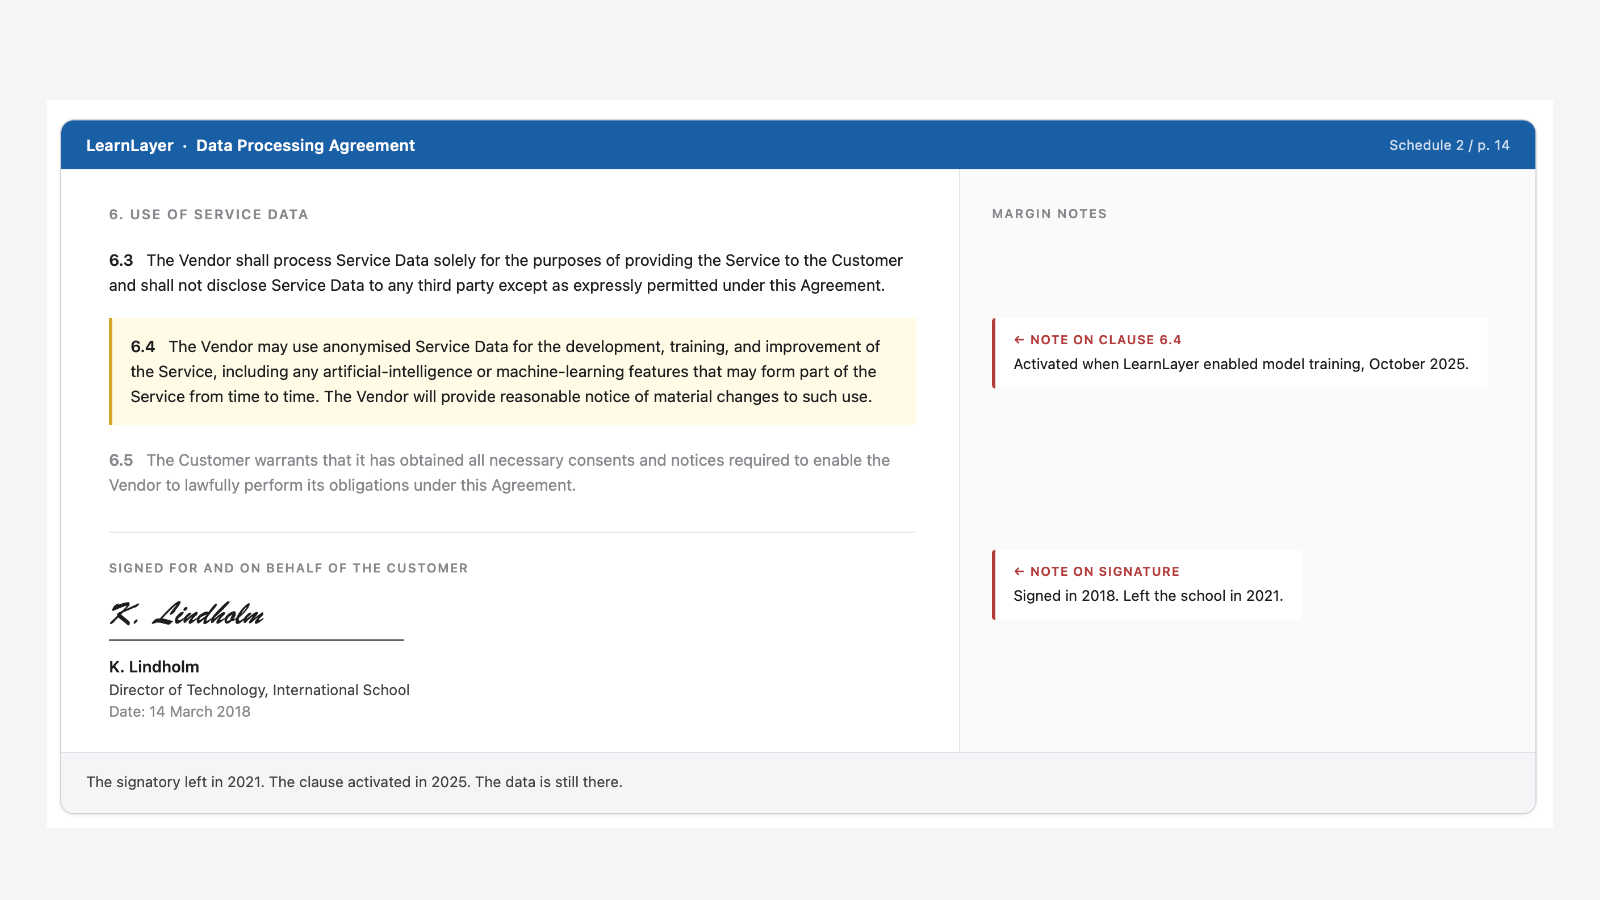Viewport: 1600px width, 900px height.
Task: Click the "NOTE ON SIGNATURE" label
Action: tap(1105, 572)
